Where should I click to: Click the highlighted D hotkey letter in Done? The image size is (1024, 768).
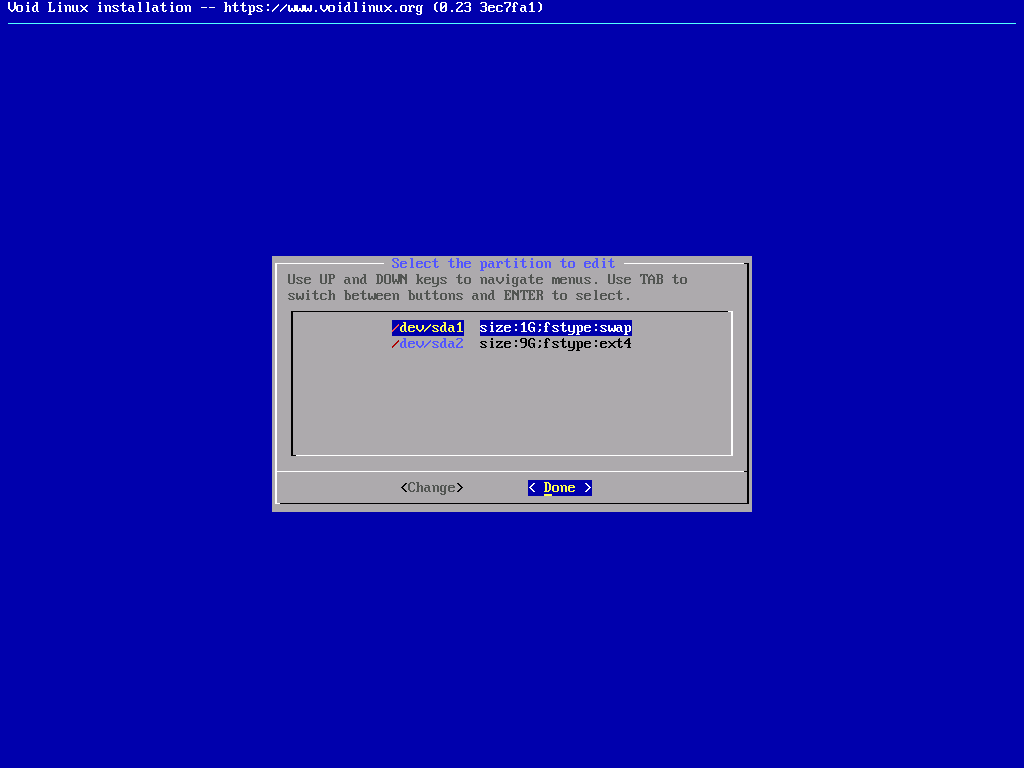point(548,488)
